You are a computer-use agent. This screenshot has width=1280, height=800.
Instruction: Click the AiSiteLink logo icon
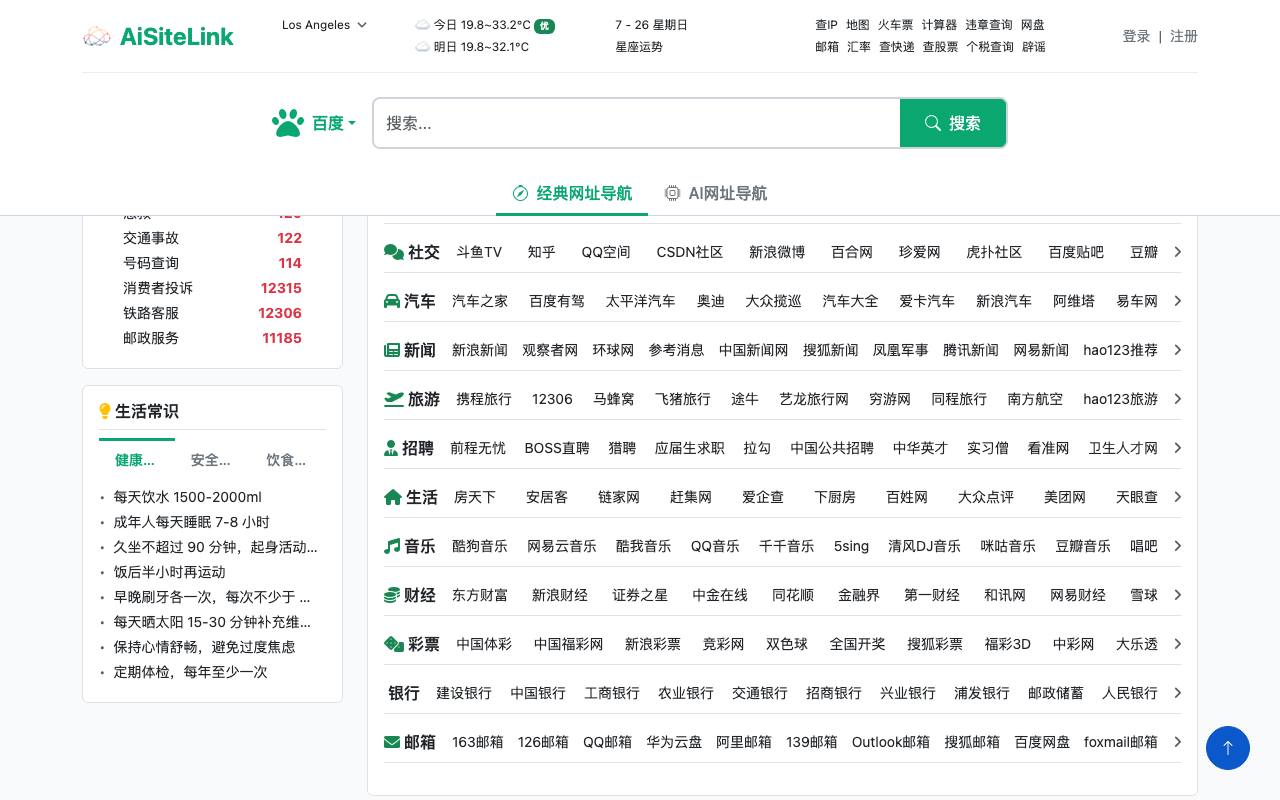click(x=97, y=37)
